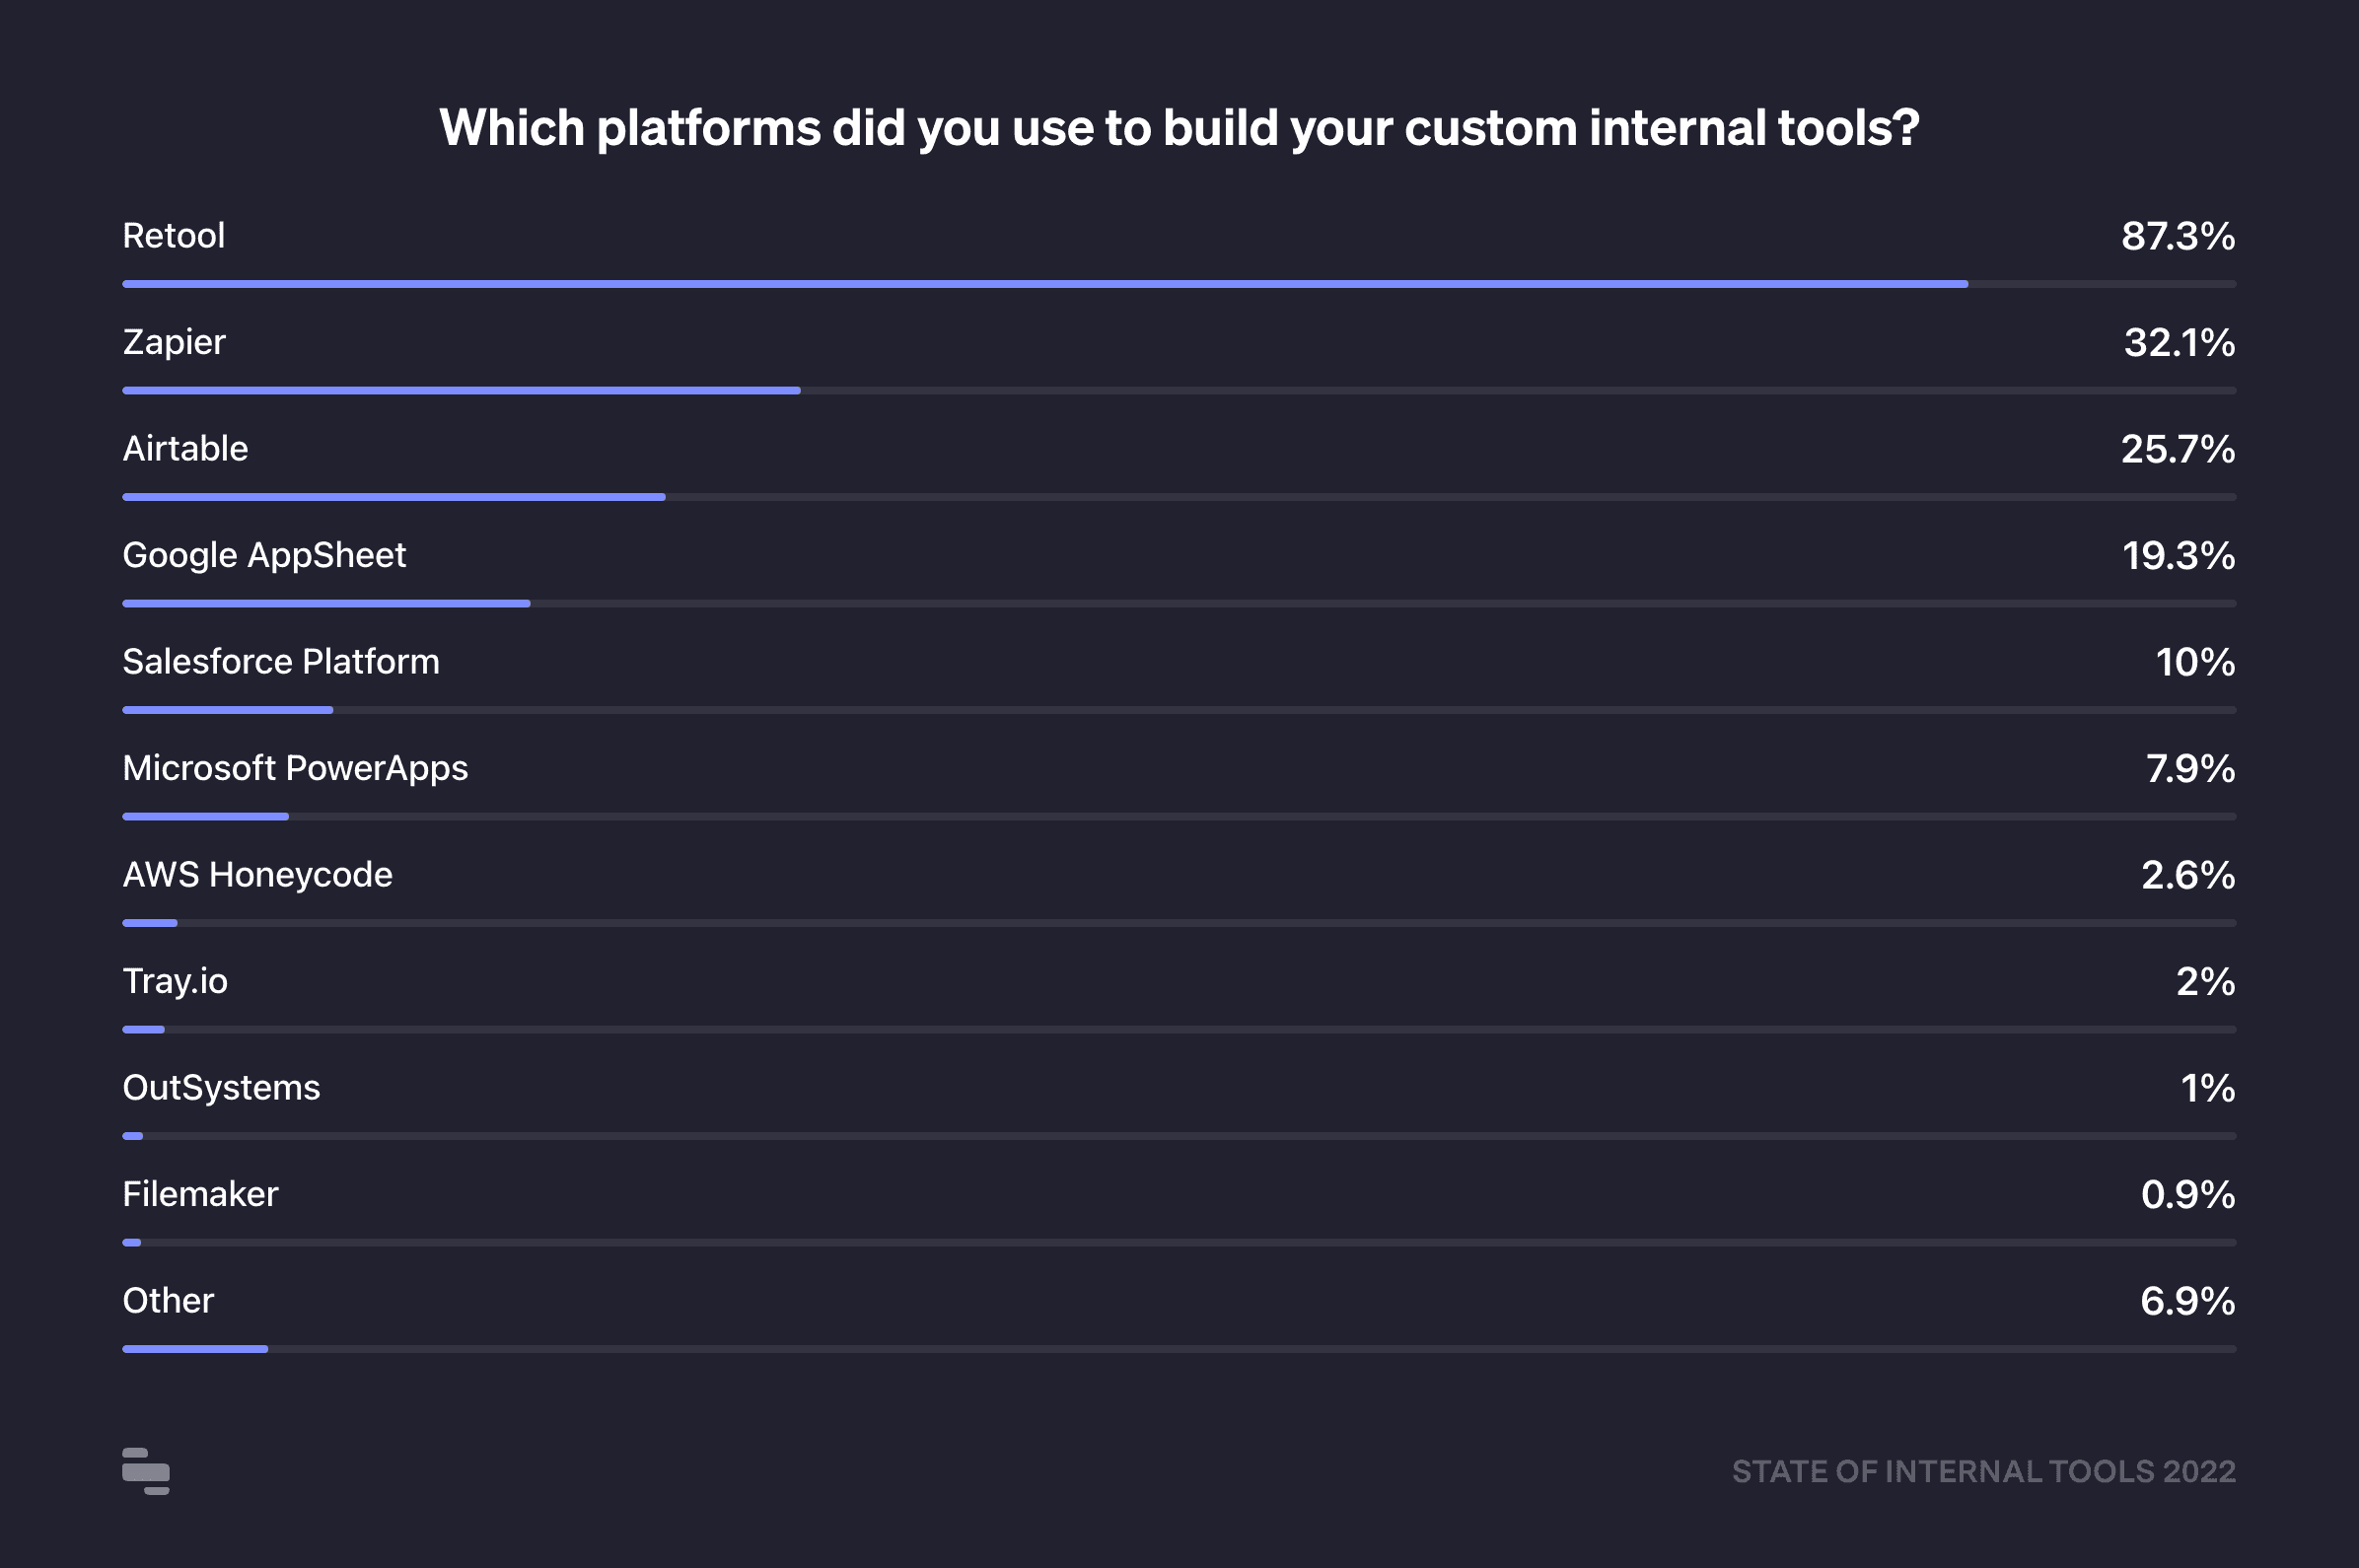
Task: Select the Filemaker label
Action: point(200,1194)
